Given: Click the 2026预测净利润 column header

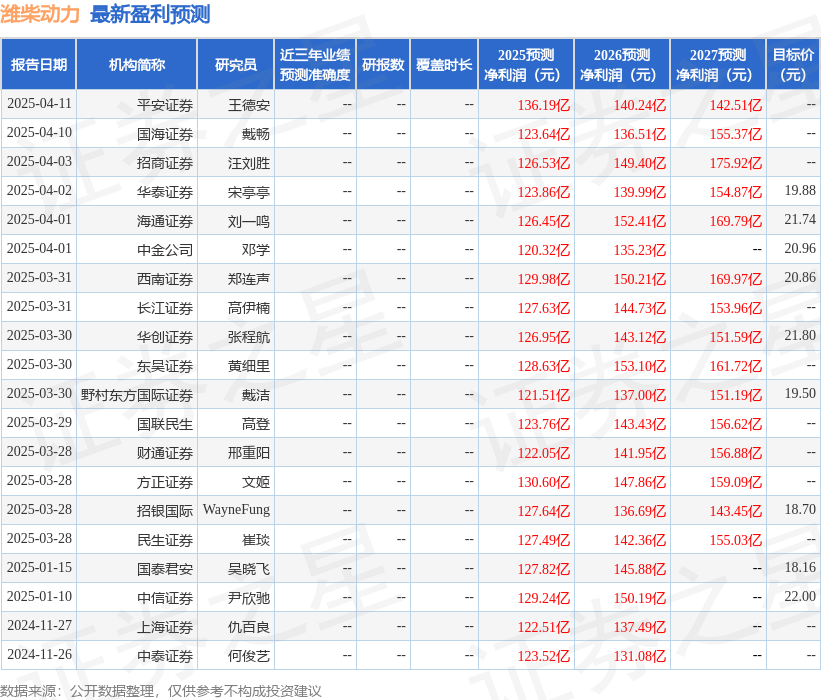Looking at the screenshot, I should [x=619, y=63].
